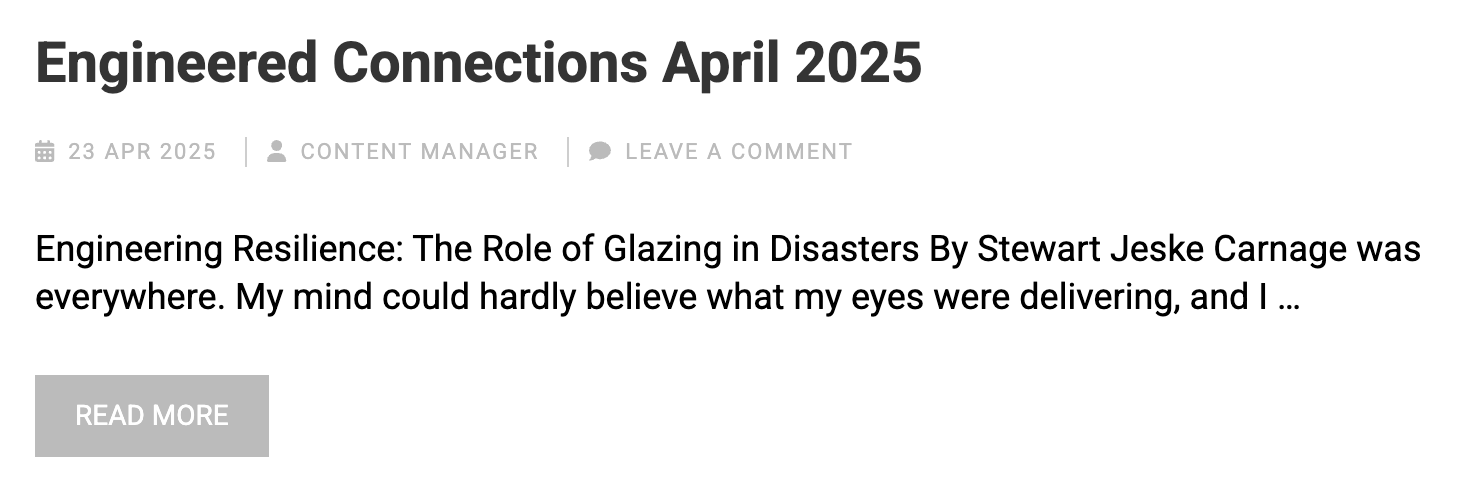
Task: Click the divider between date and author
Action: point(246,152)
